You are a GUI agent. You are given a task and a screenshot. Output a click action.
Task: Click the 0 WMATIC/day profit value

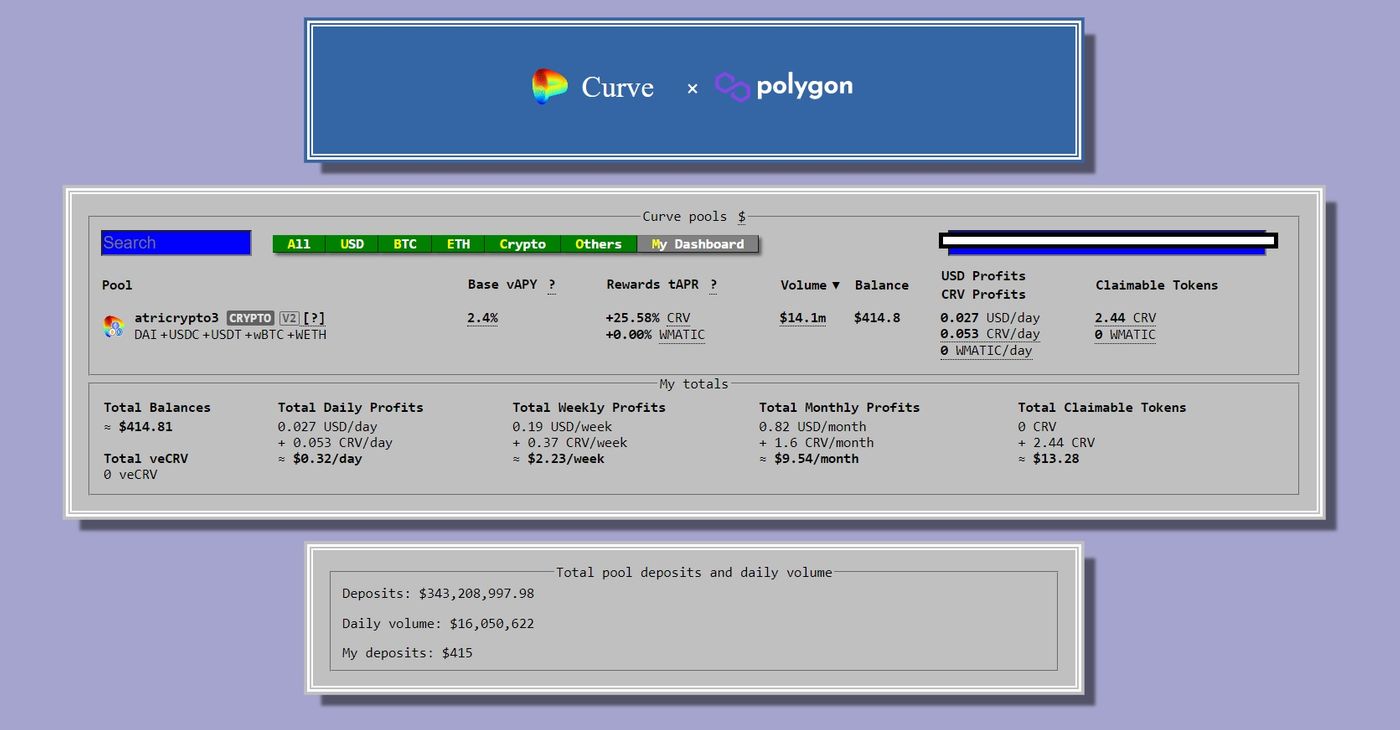point(986,351)
